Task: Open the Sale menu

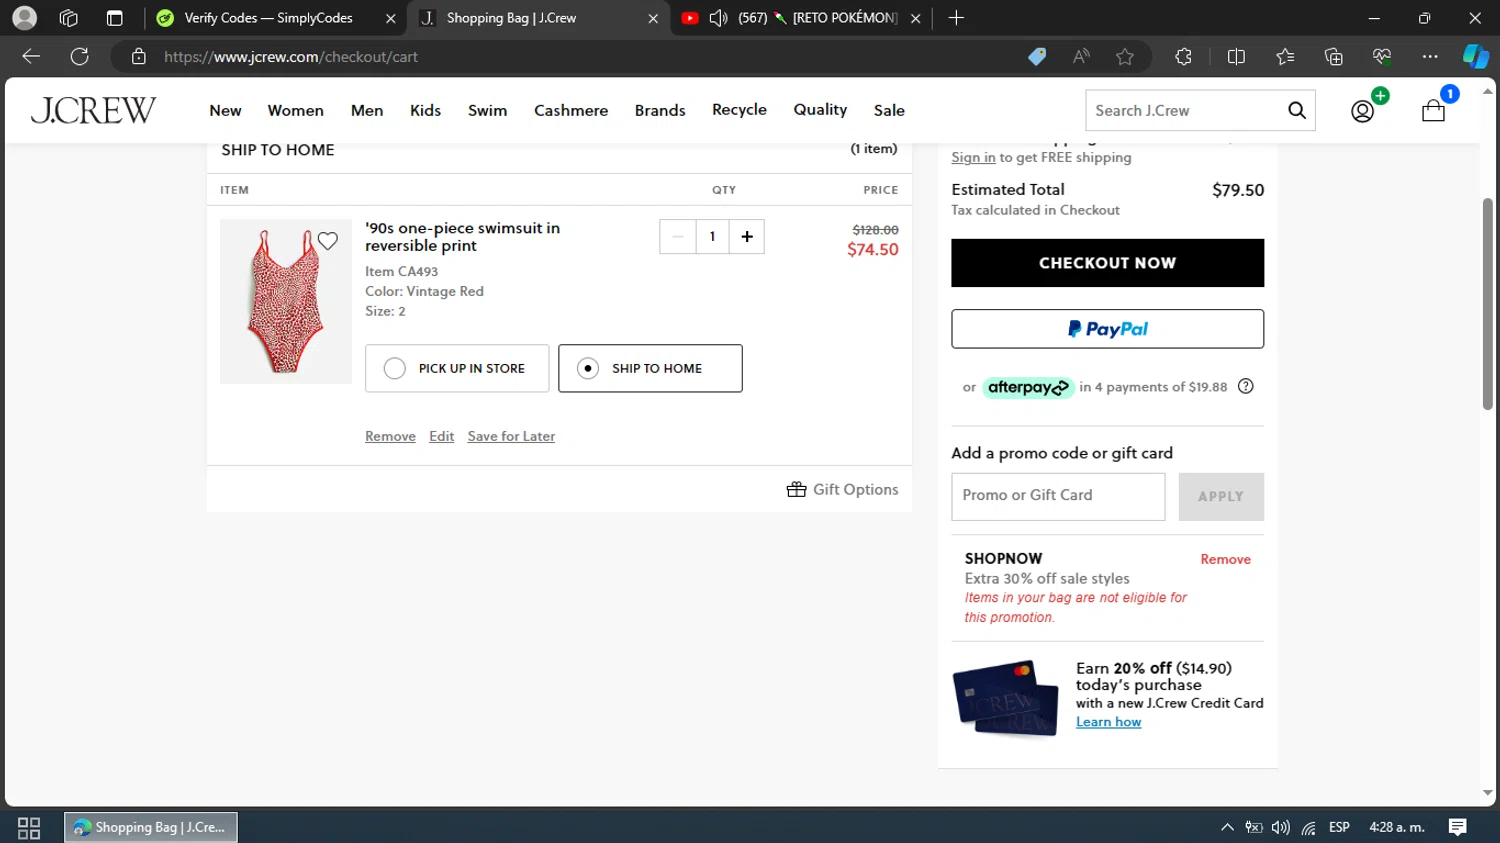Action: click(x=889, y=110)
